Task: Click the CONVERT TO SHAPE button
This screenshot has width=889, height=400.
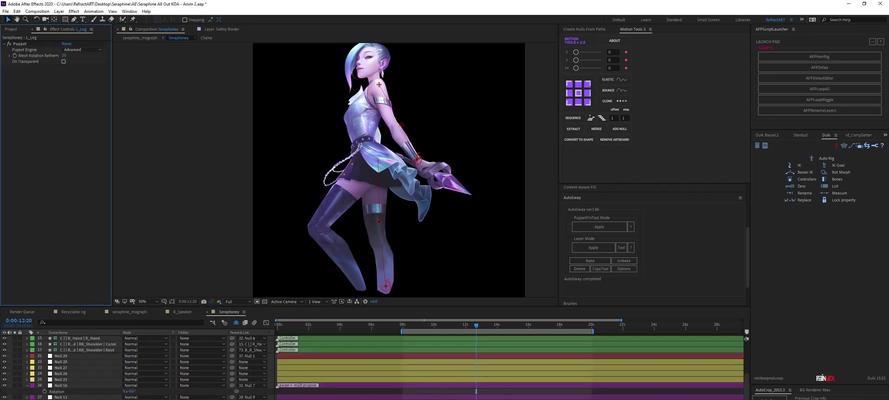Action: point(578,139)
